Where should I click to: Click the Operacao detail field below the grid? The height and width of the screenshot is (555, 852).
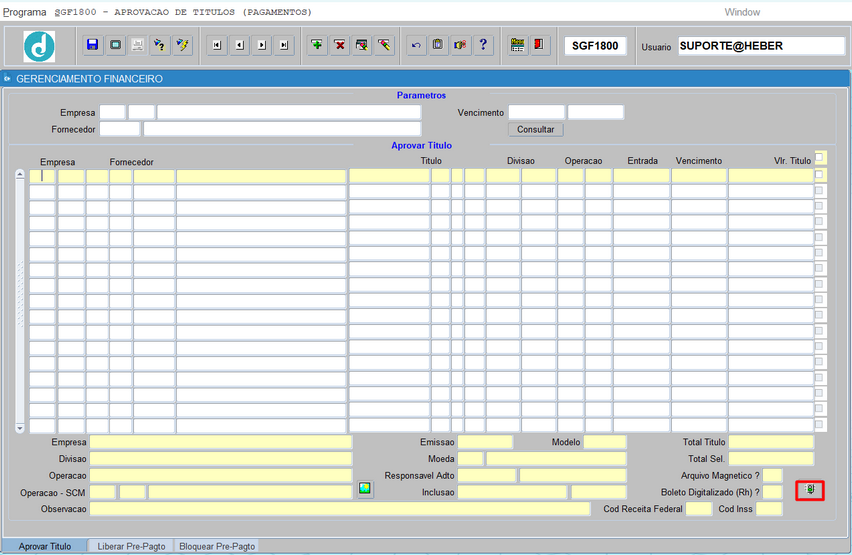221,476
